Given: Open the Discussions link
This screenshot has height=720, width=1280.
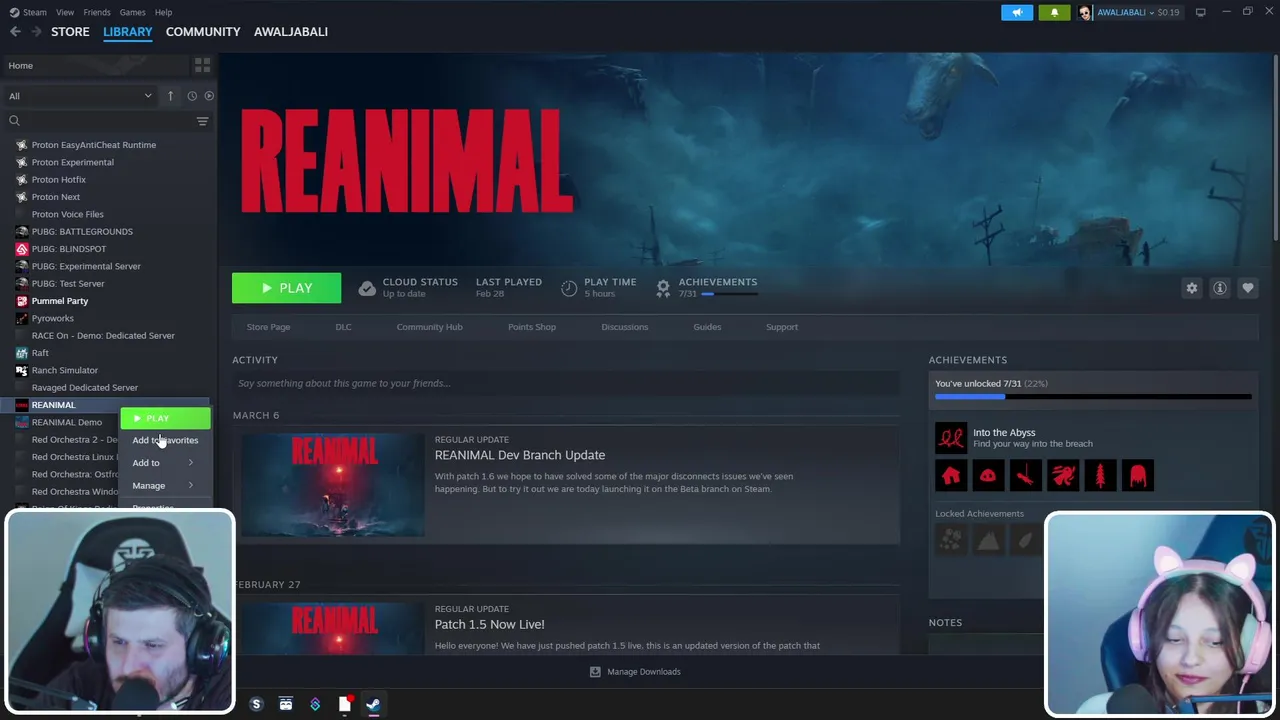Looking at the screenshot, I should tap(625, 327).
